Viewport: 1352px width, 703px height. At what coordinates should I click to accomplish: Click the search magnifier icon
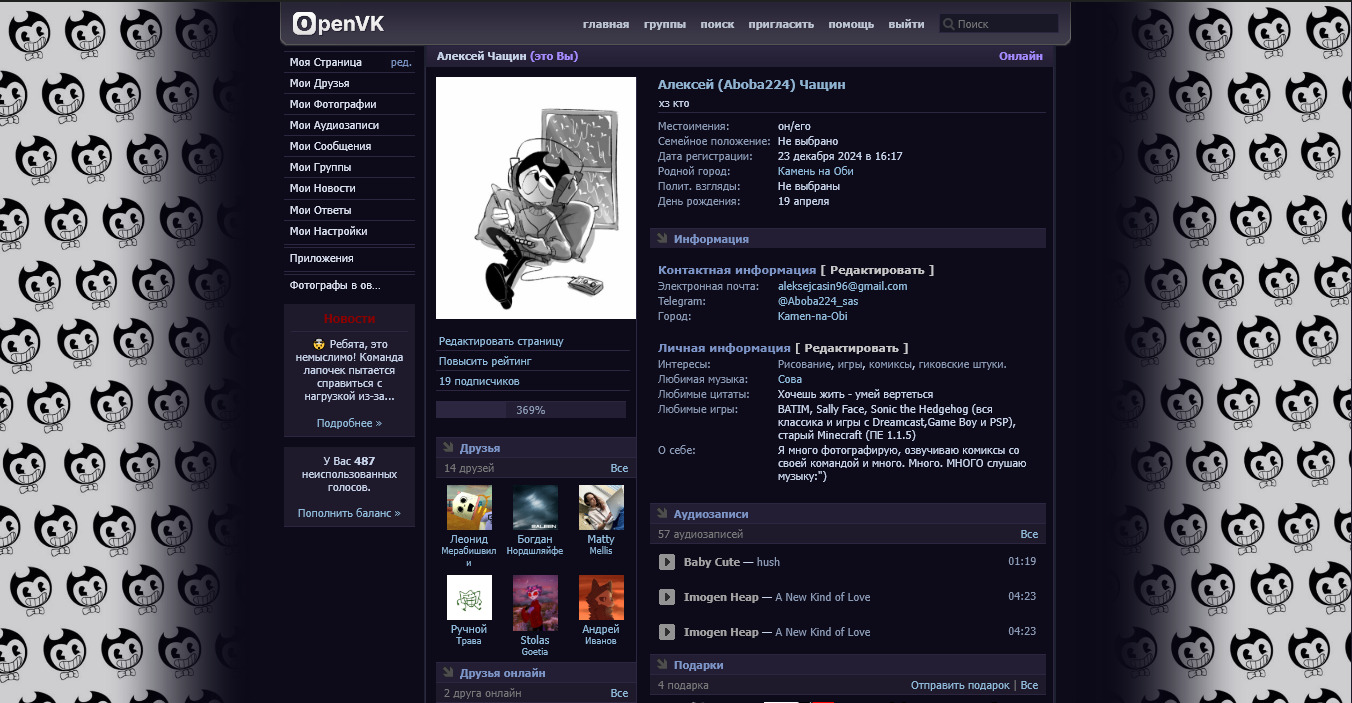[x=948, y=24]
